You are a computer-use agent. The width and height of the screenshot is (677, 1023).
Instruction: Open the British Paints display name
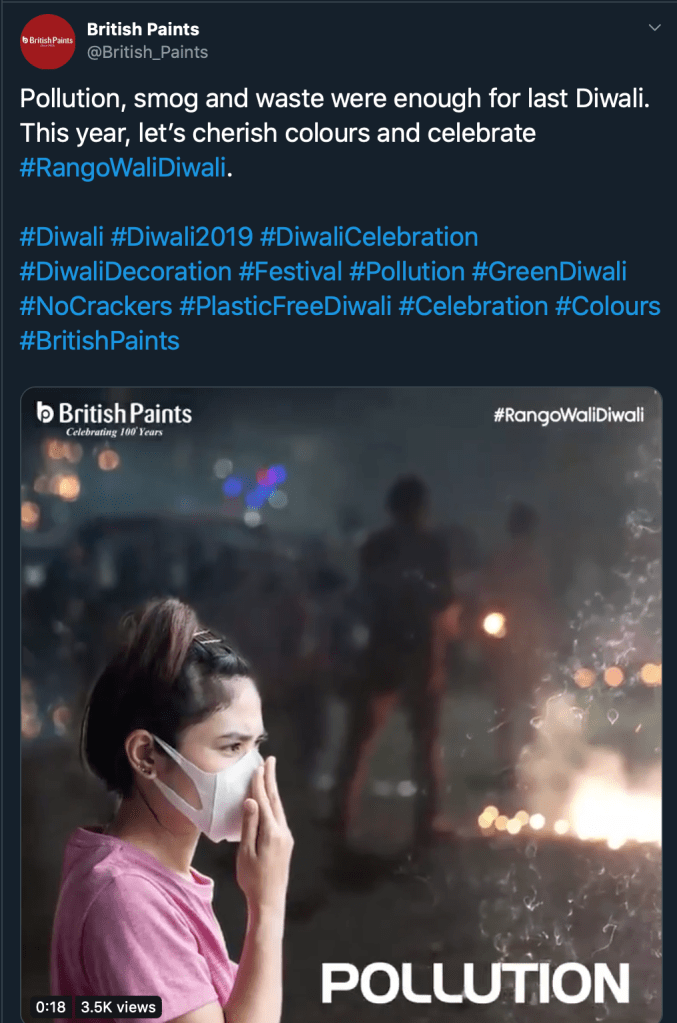pos(142,29)
